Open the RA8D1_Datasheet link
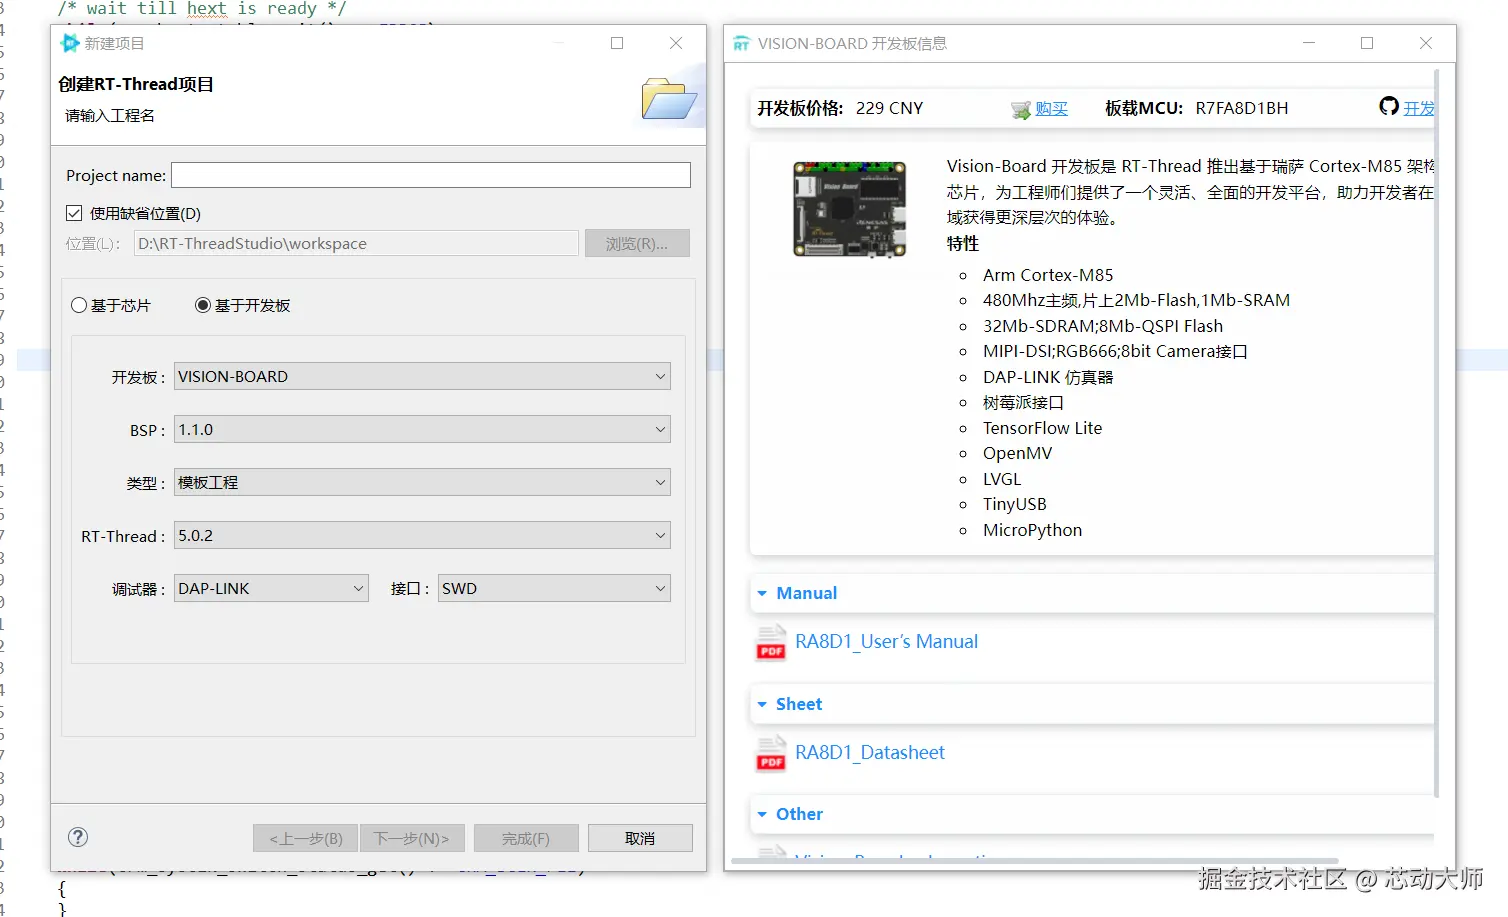The width and height of the screenshot is (1508, 917). pyautogui.click(x=870, y=752)
